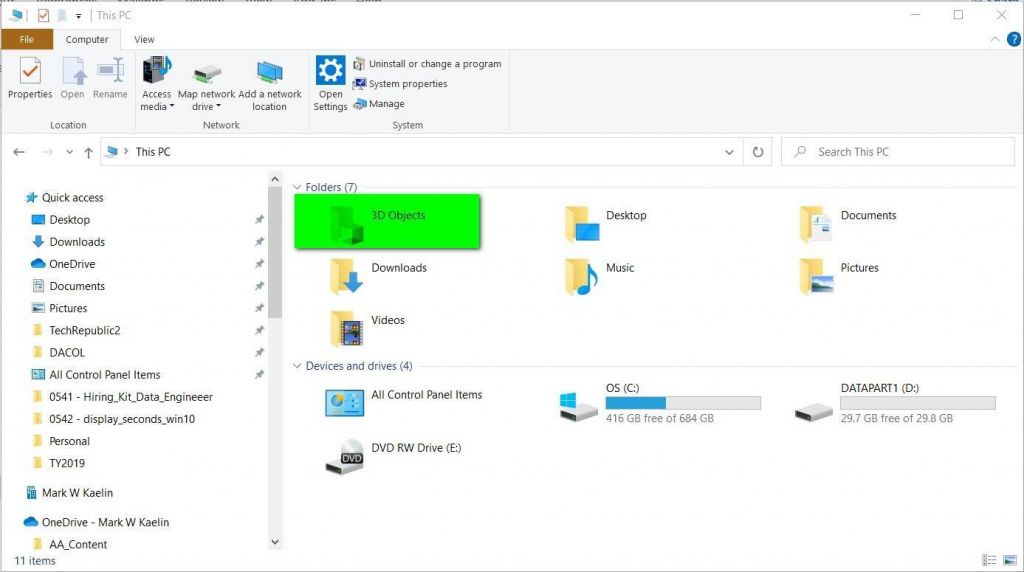Click the title bar Properties checkmark icon
This screenshot has height=572, width=1024.
43,15
